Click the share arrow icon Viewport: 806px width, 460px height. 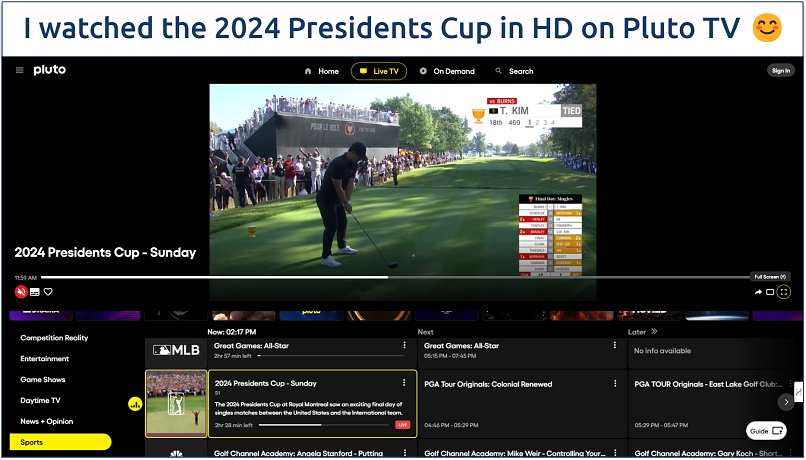[758, 292]
